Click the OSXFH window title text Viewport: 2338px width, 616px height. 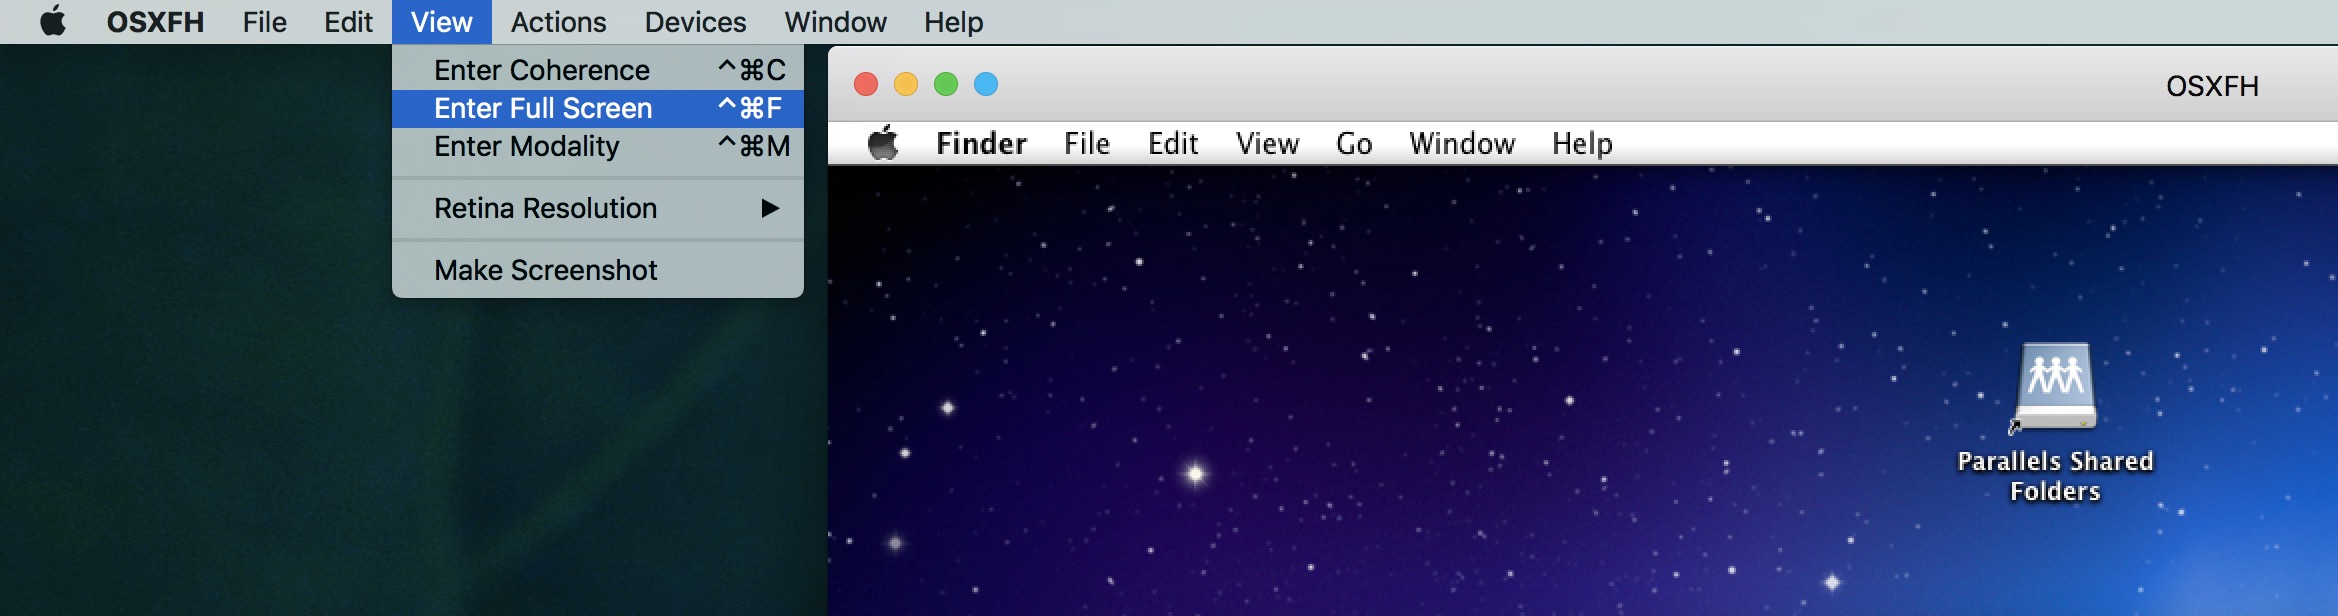(x=2212, y=87)
